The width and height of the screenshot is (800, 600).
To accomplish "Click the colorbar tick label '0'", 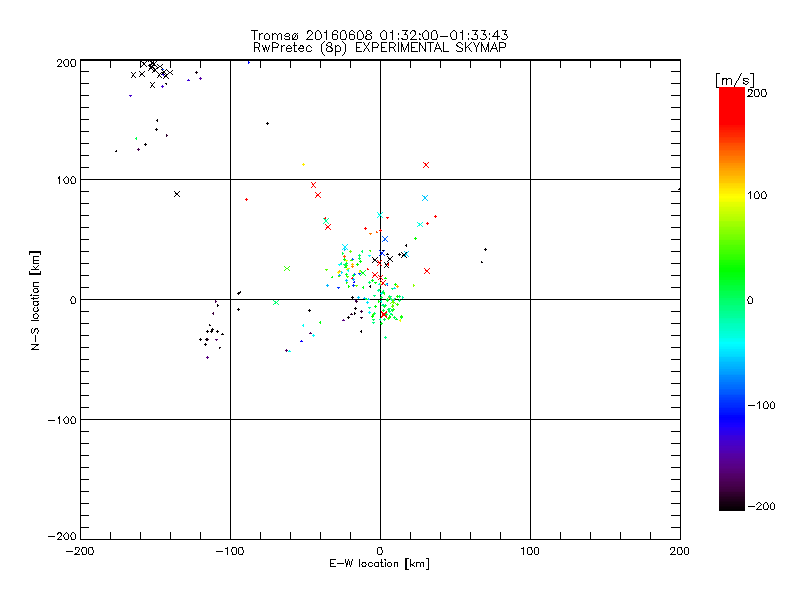I will (749, 301).
